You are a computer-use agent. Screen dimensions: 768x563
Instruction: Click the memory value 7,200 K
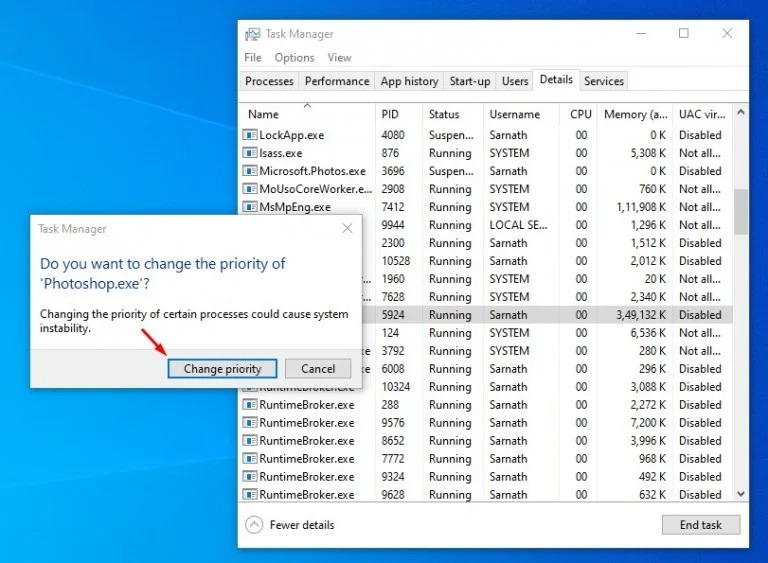click(x=648, y=423)
